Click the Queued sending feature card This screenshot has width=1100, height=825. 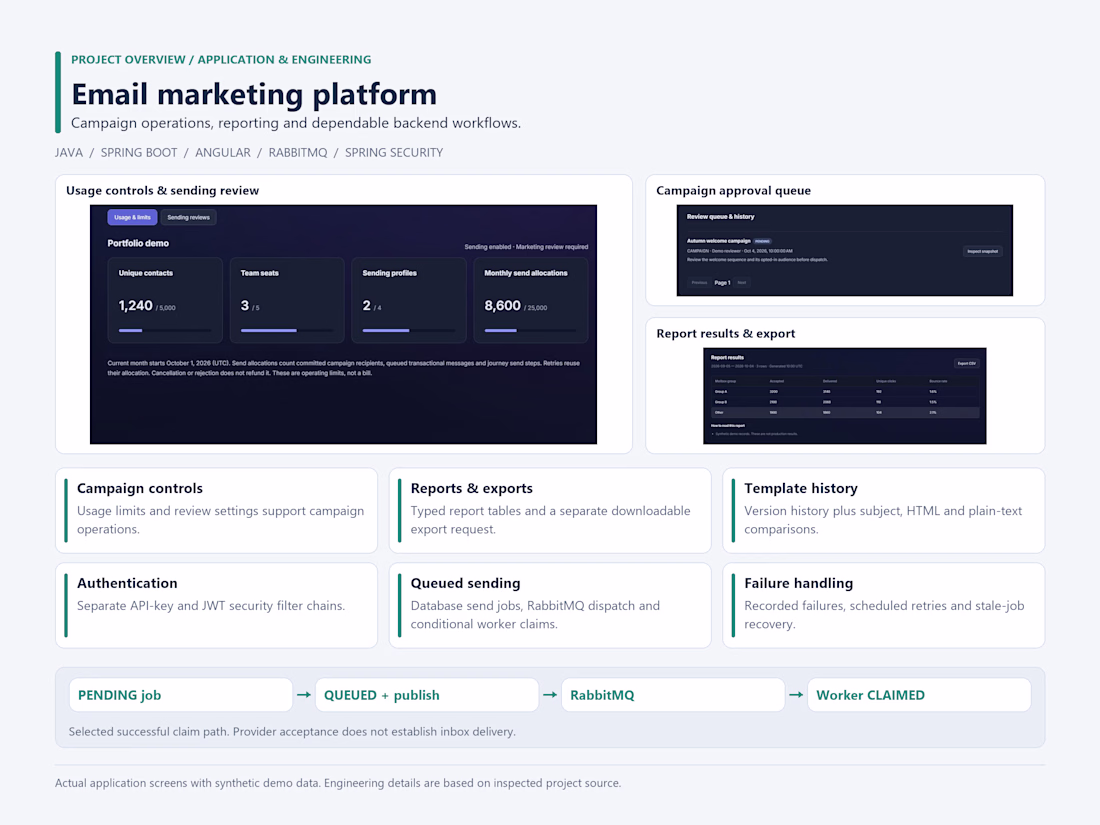tap(550, 605)
